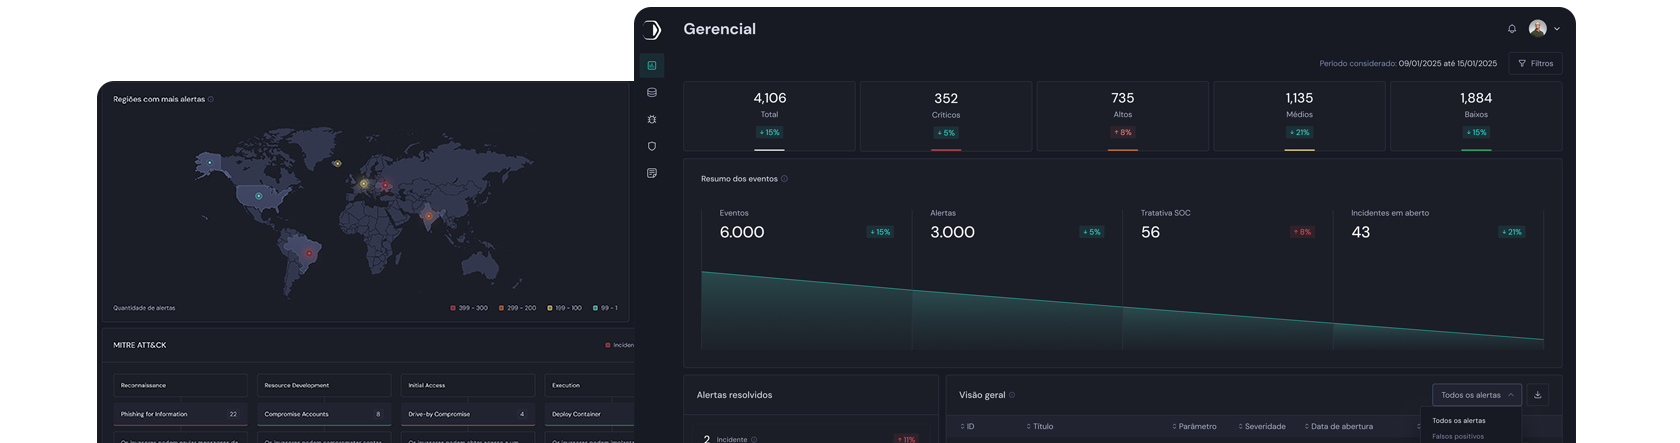Open the Críticos alerts card
The image size is (1680, 443).
click(946, 115)
